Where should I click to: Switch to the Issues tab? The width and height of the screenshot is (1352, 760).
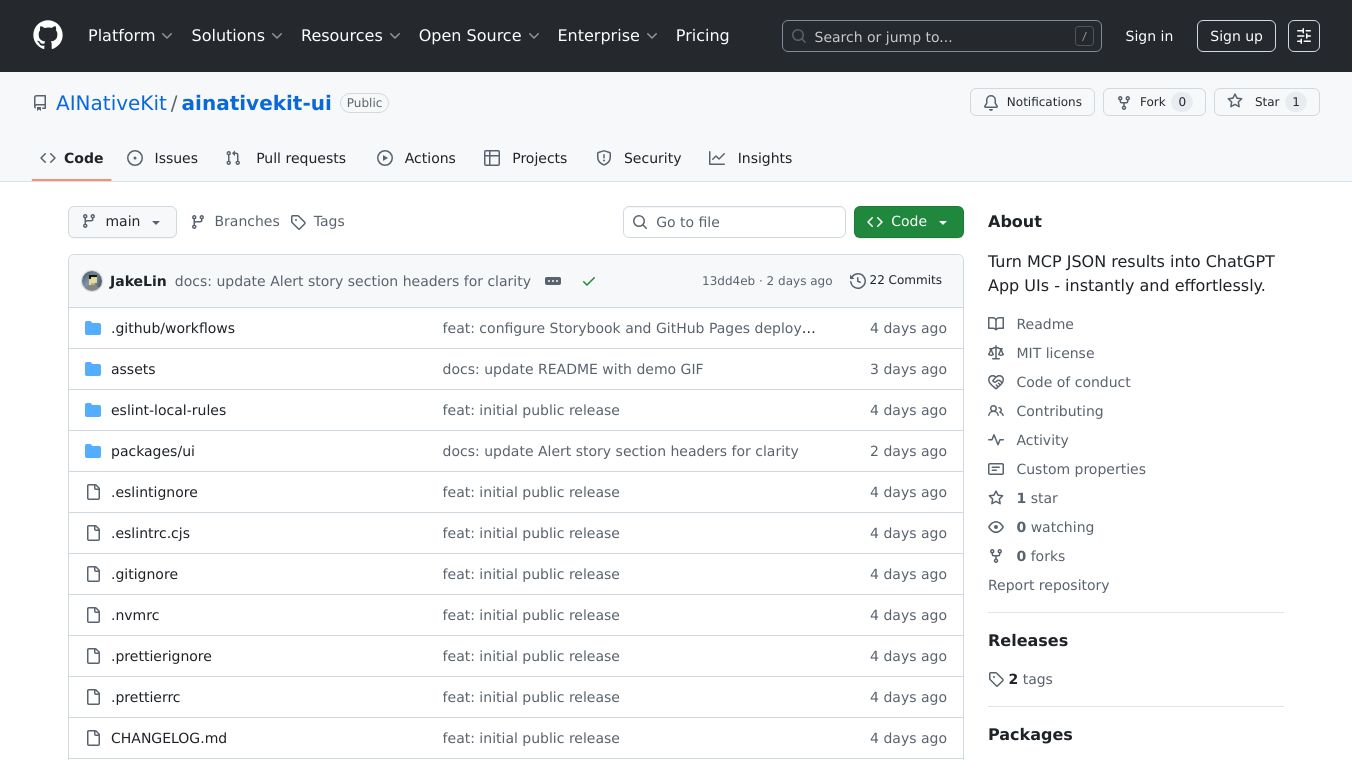coord(163,158)
